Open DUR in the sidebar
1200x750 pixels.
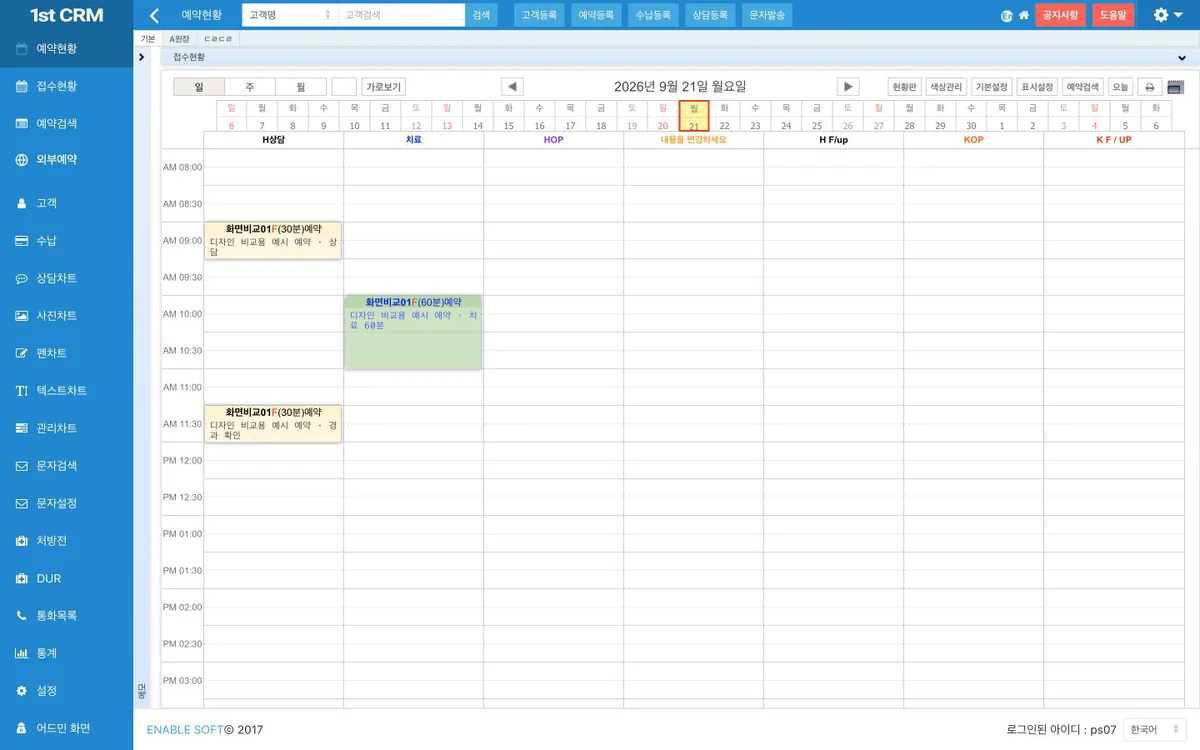coord(66,579)
